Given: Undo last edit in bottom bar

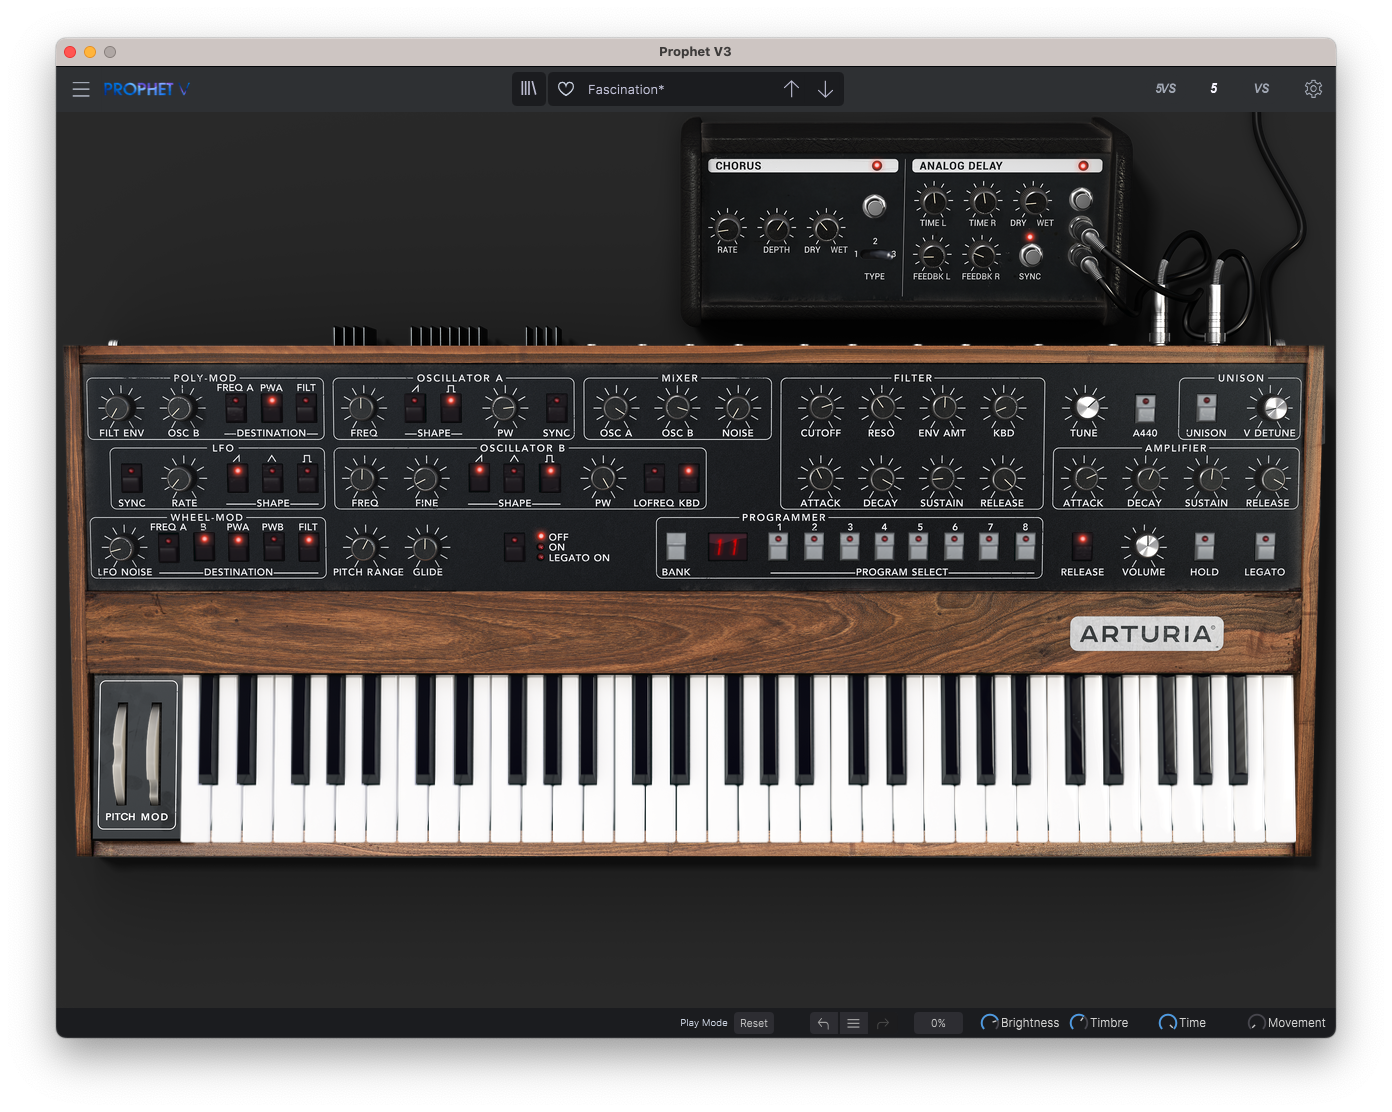Looking at the screenshot, I should 823,1023.
